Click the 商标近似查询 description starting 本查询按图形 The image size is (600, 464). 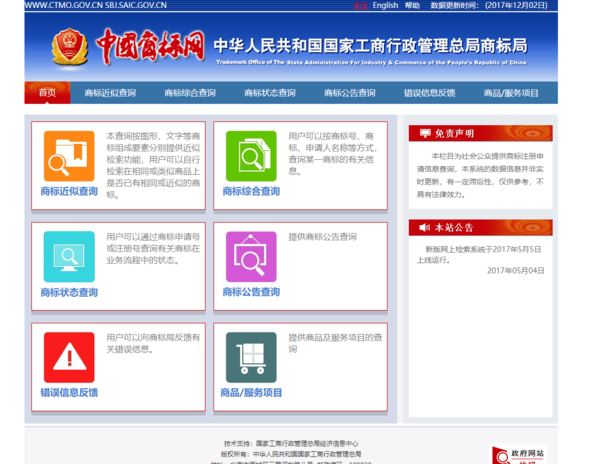point(153,165)
